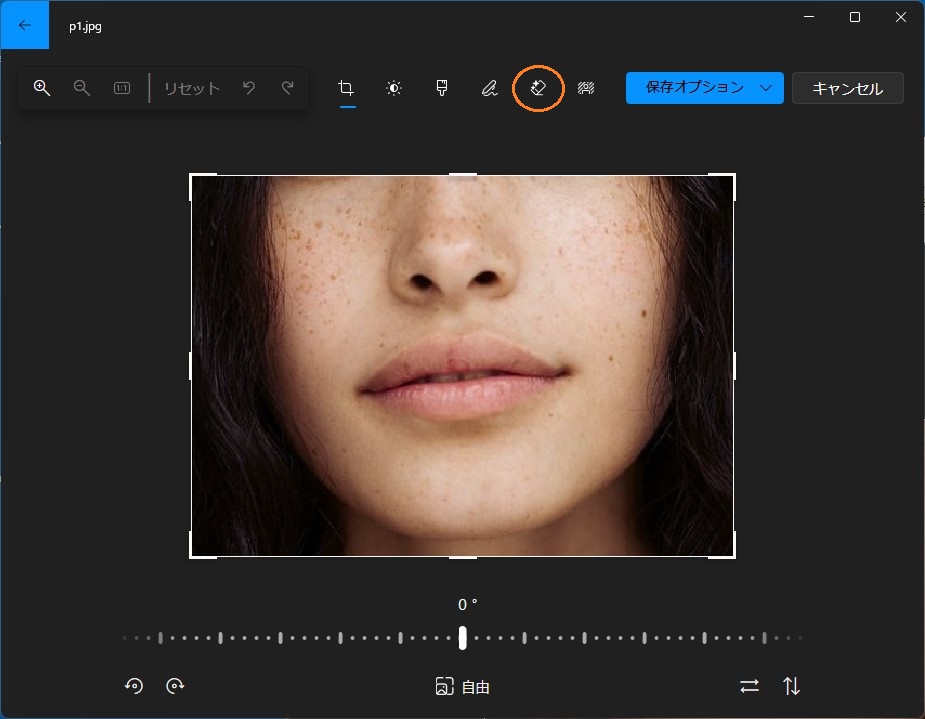Viewport: 925px width, 719px height.
Task: Undo the last edit
Action: [249, 88]
